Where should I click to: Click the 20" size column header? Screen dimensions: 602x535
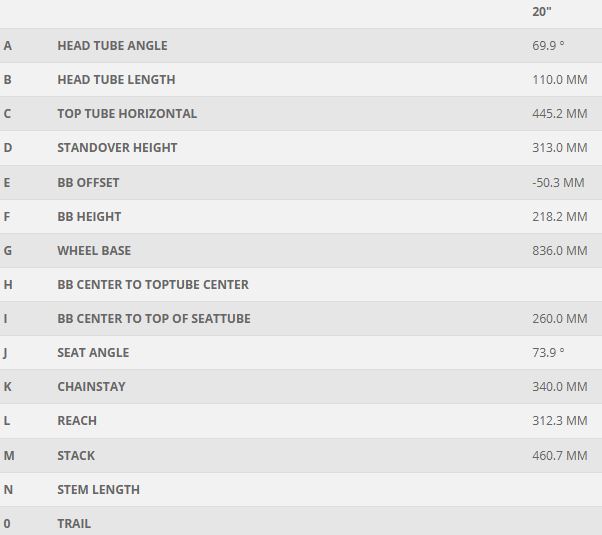542,12
